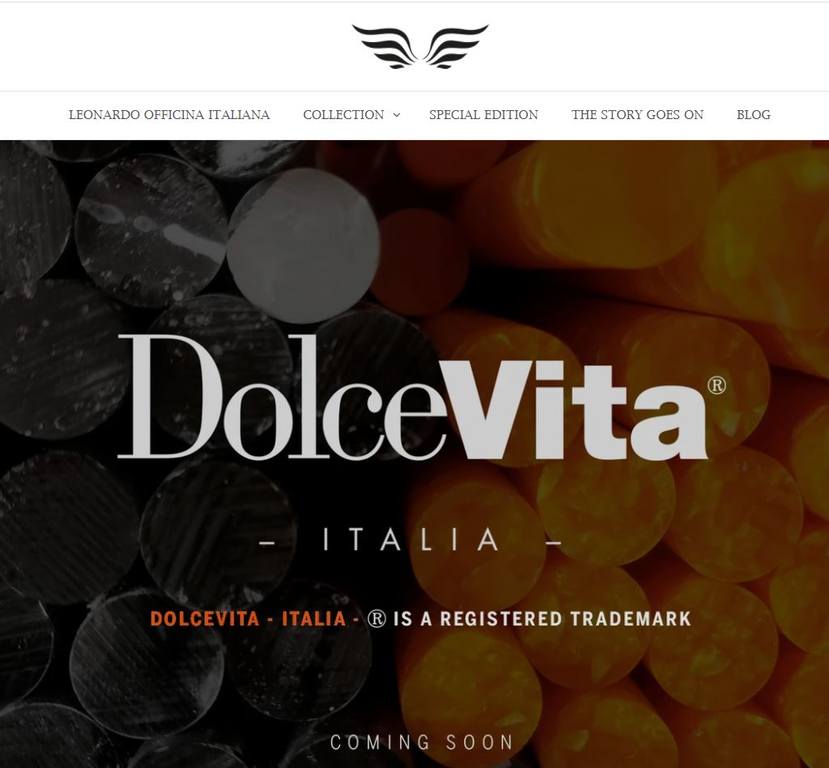Open Leonardo Officina Italiana page
This screenshot has width=829, height=768.
(169, 115)
